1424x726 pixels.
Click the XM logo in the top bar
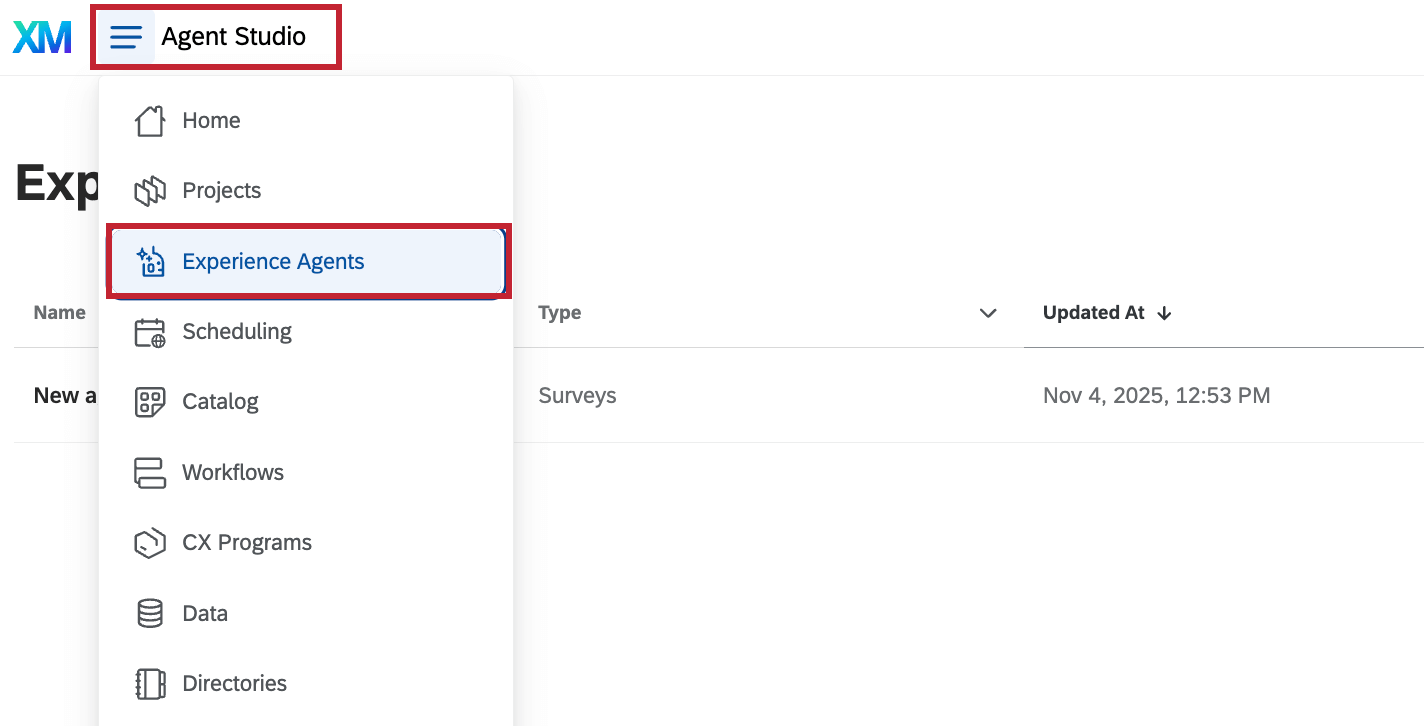click(41, 36)
